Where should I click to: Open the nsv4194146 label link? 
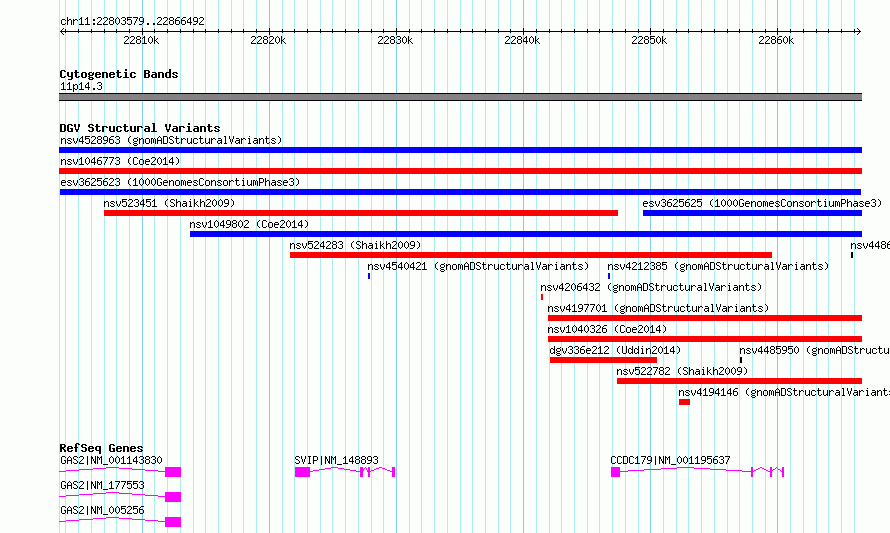point(784,392)
